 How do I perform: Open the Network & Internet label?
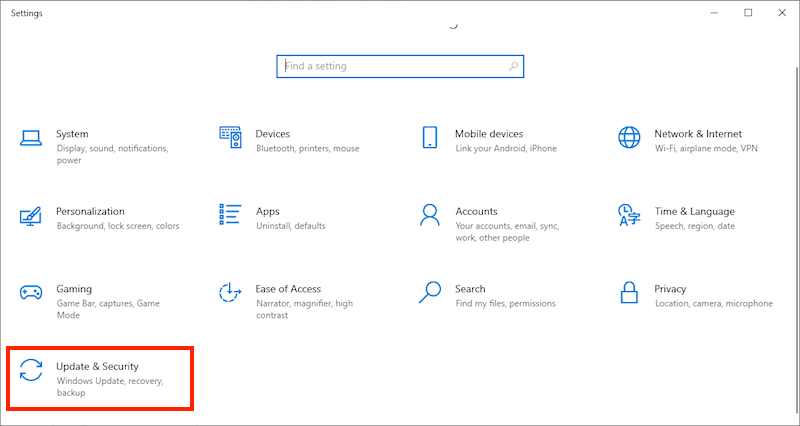(698, 134)
